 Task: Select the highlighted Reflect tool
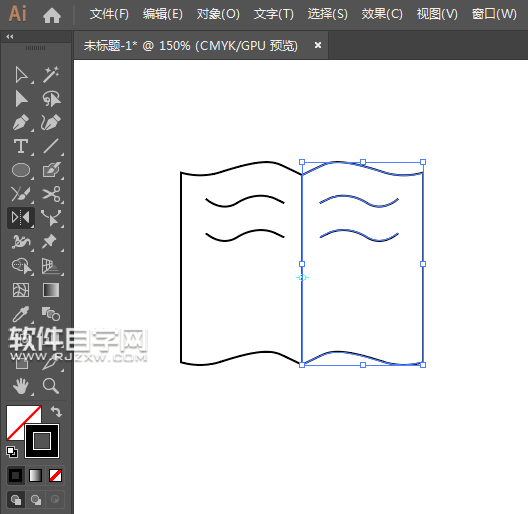pyautogui.click(x=21, y=218)
